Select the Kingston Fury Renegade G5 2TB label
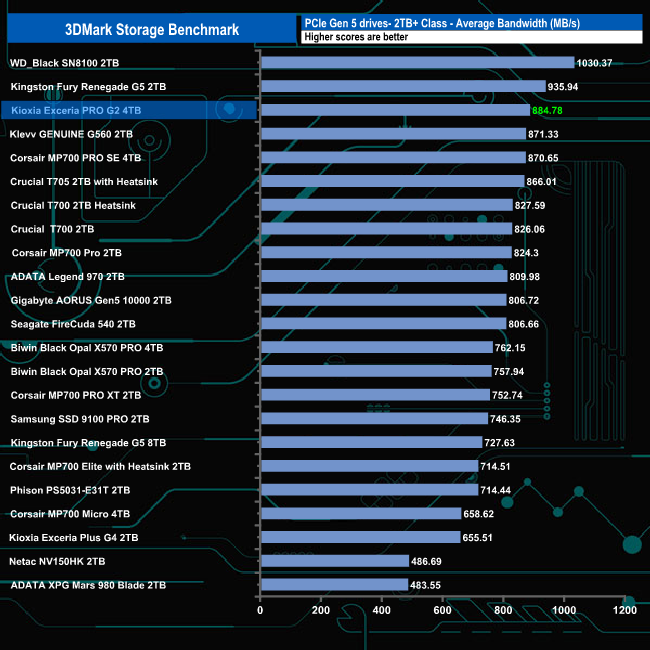Viewport: 650px width, 650px height. coord(88,87)
